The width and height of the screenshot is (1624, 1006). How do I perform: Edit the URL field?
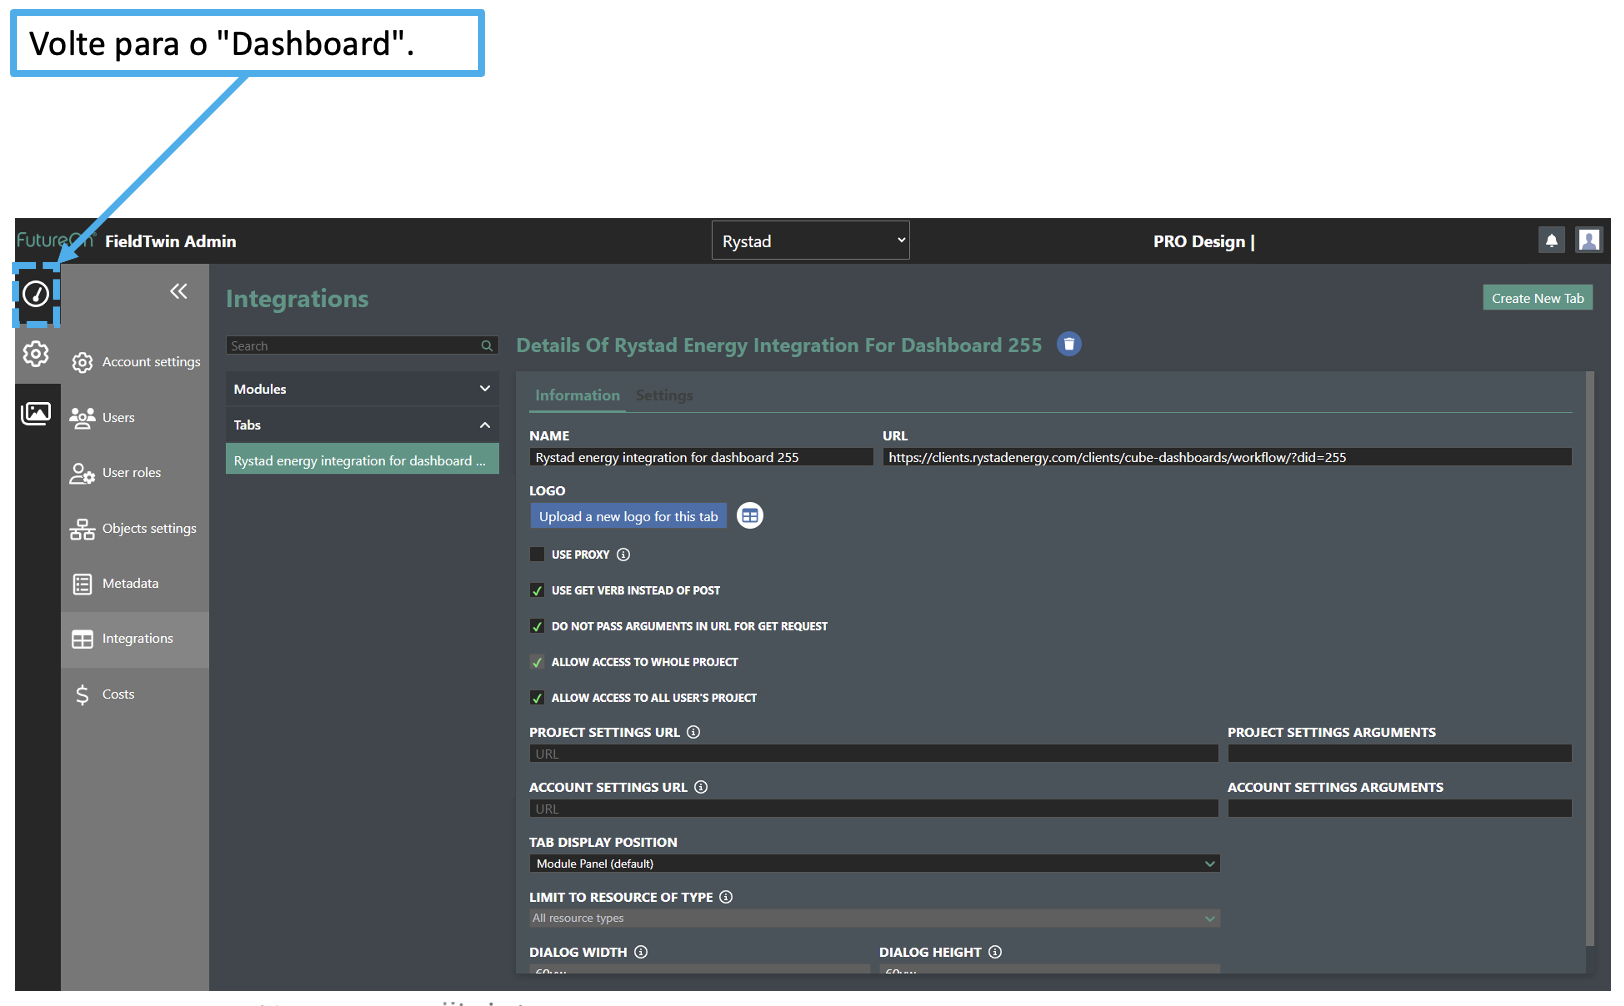tap(1227, 457)
